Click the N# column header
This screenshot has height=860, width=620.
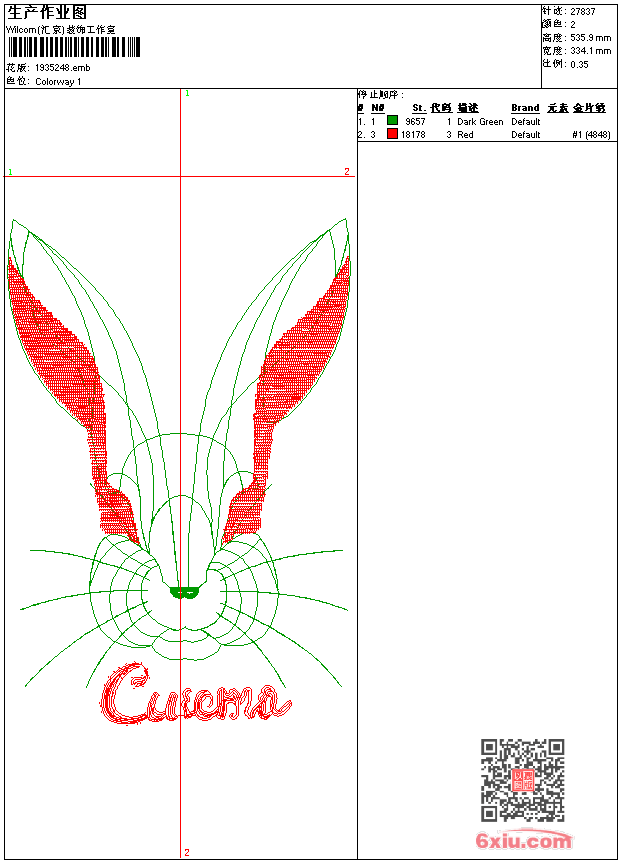[378, 108]
